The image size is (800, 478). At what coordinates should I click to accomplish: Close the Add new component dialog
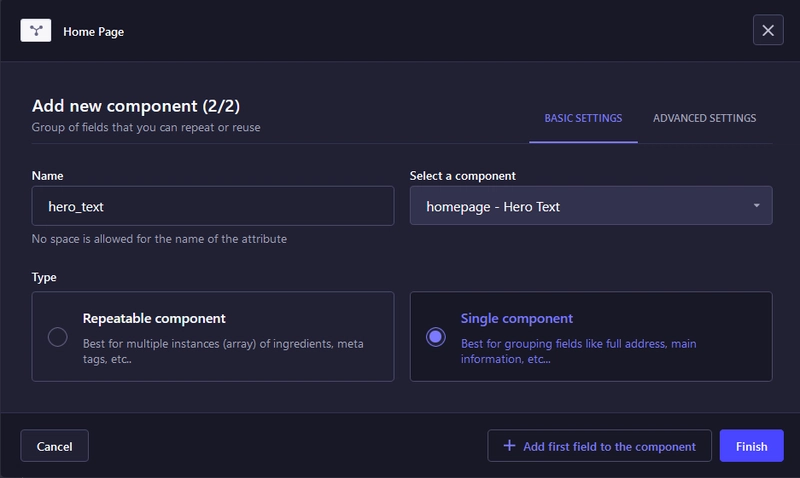click(768, 31)
